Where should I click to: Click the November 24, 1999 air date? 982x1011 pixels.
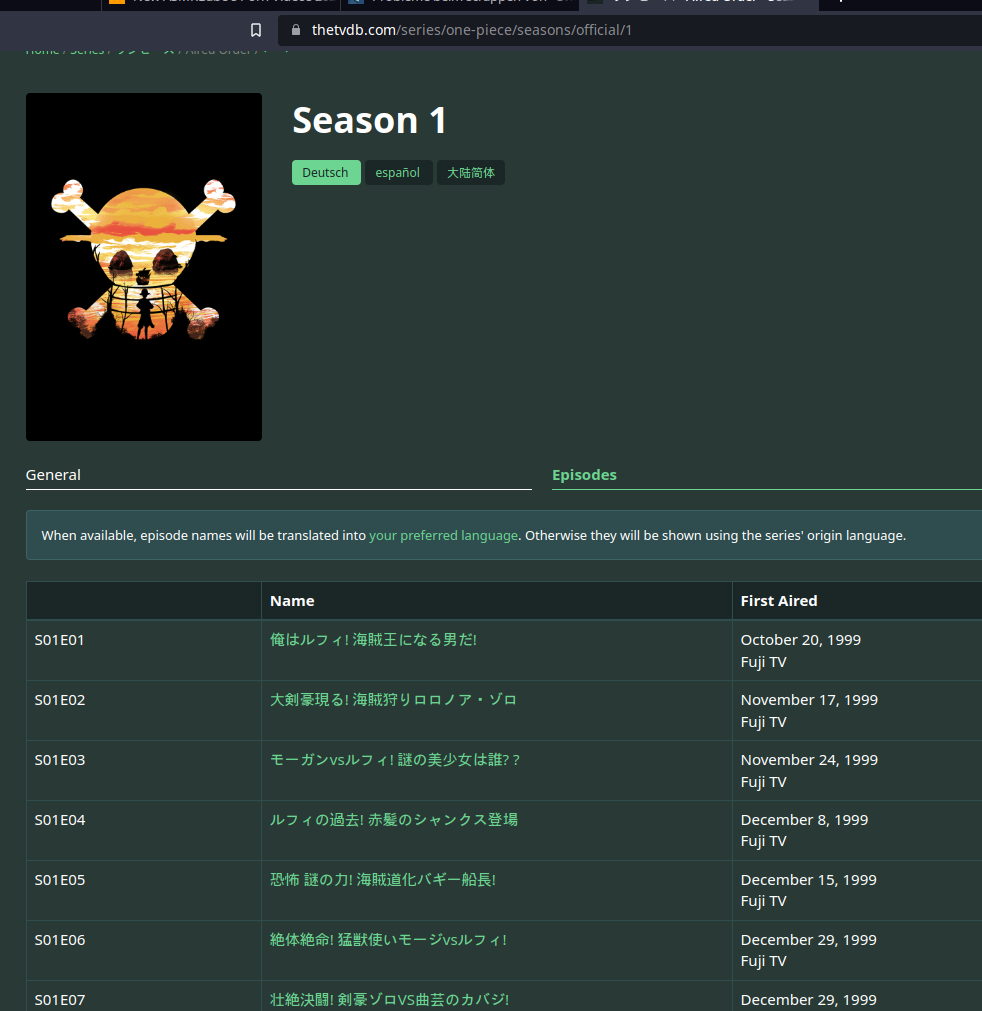[809, 760]
